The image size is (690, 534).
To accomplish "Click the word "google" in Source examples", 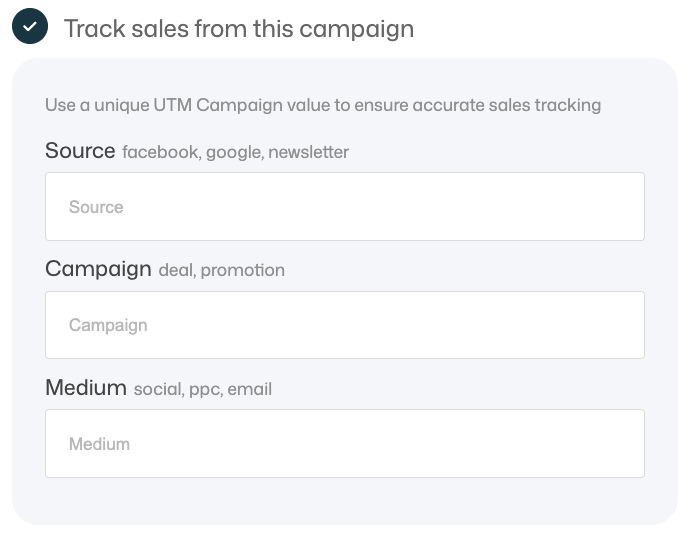I will [x=234, y=153].
